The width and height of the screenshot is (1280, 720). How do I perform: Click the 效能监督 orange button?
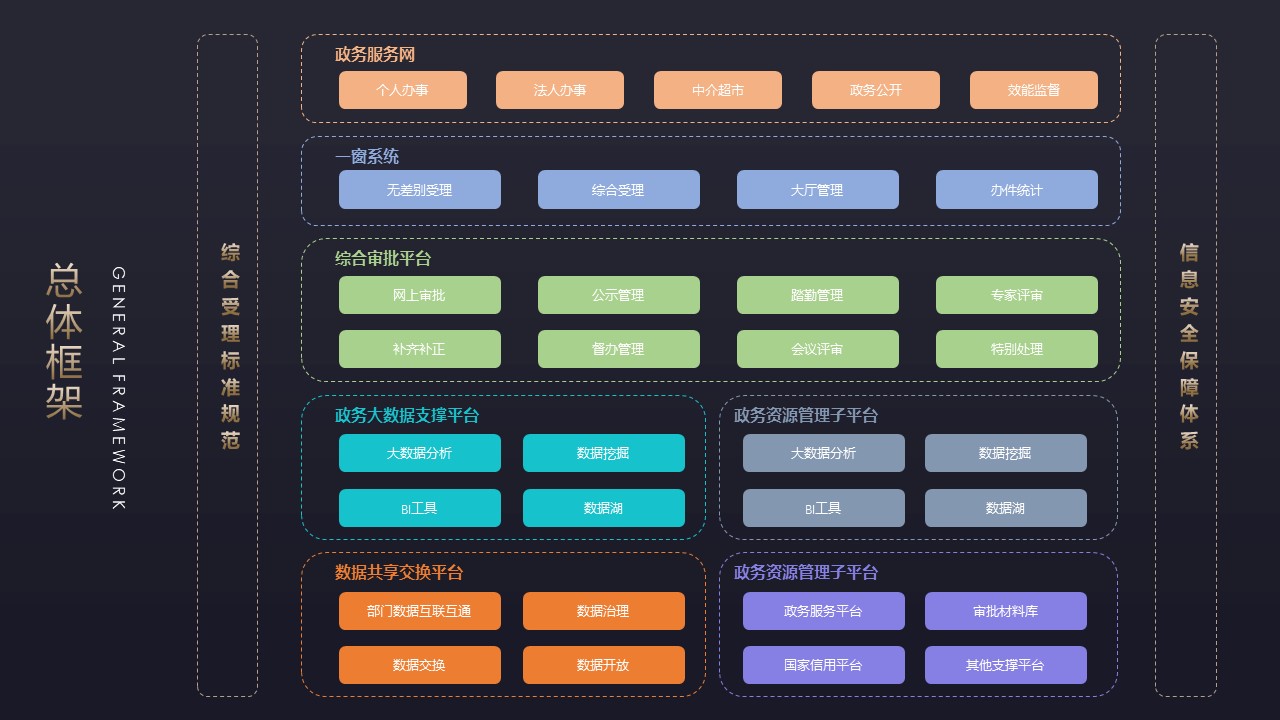[x=1033, y=90]
